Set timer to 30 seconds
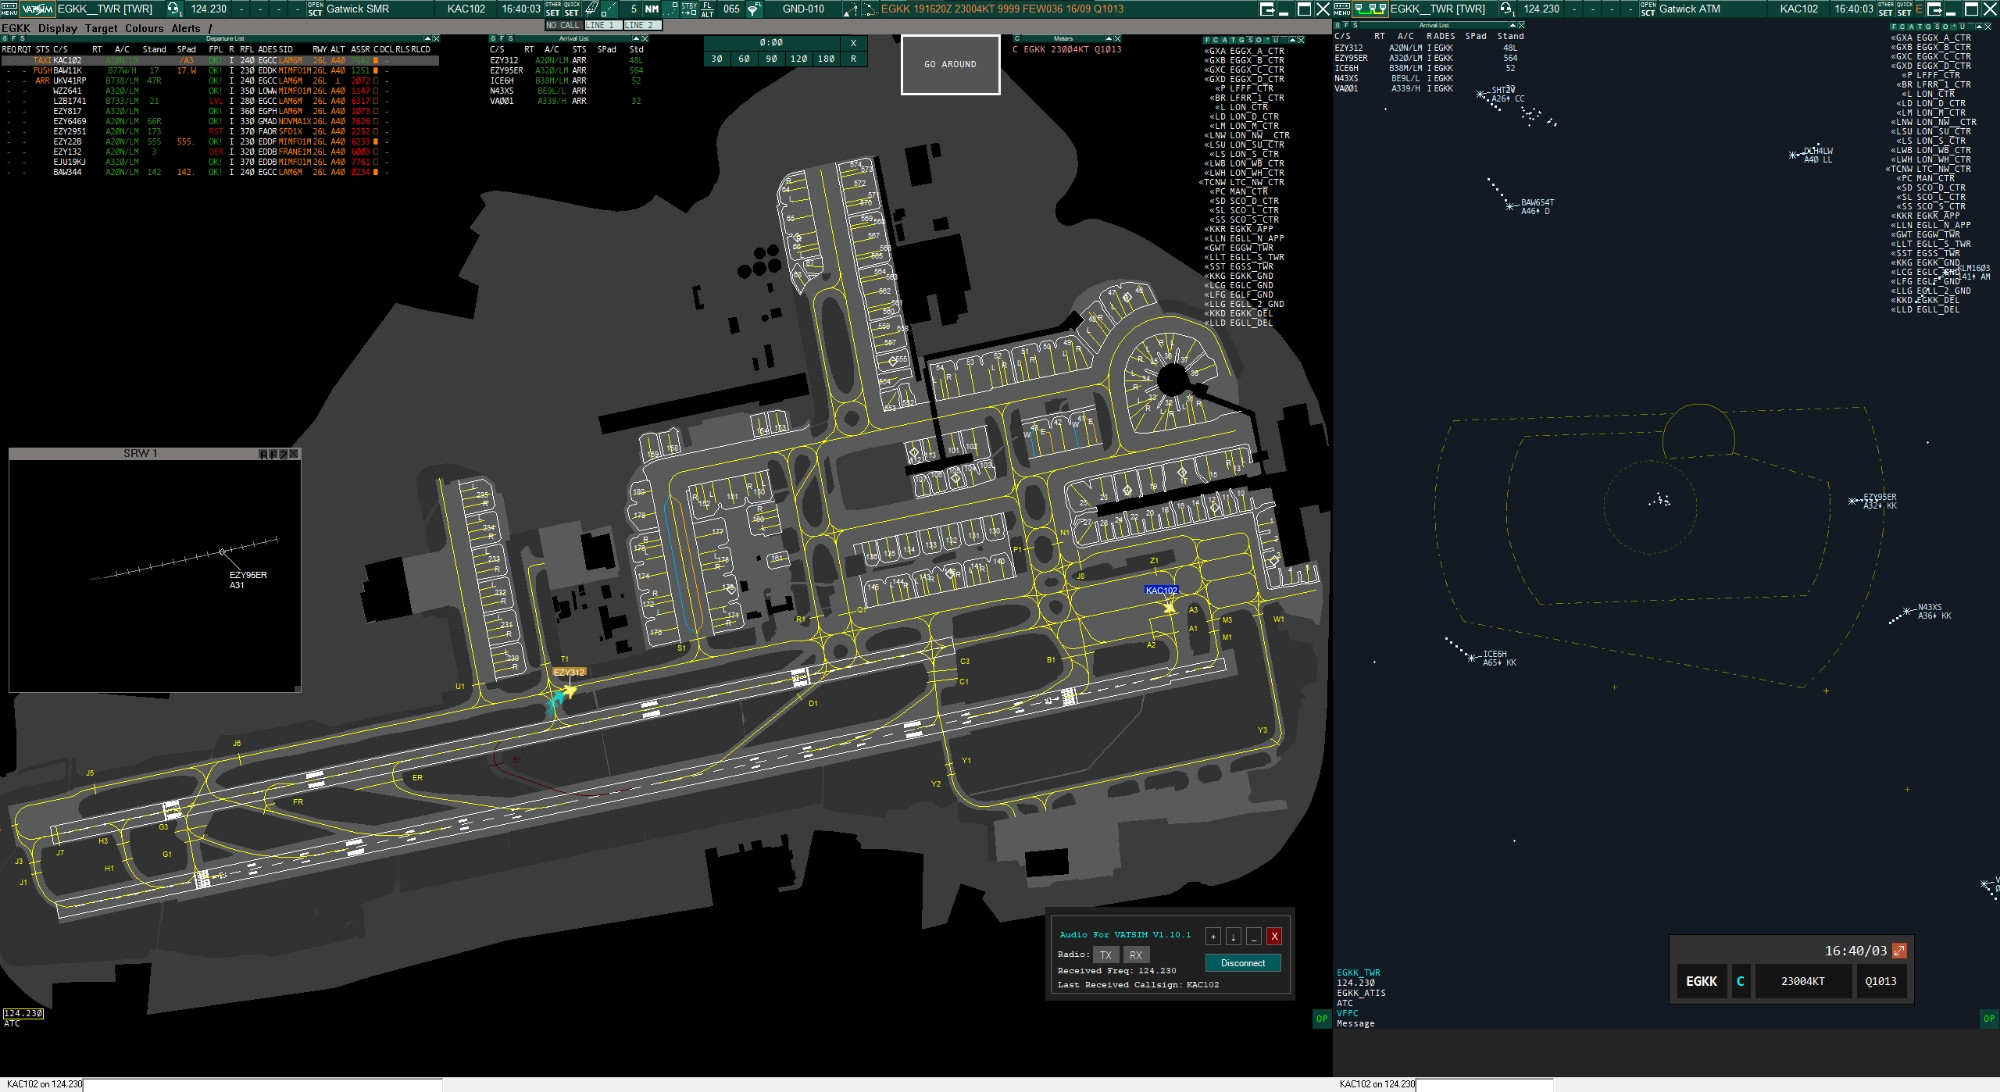The height and width of the screenshot is (1092, 2000). click(717, 59)
